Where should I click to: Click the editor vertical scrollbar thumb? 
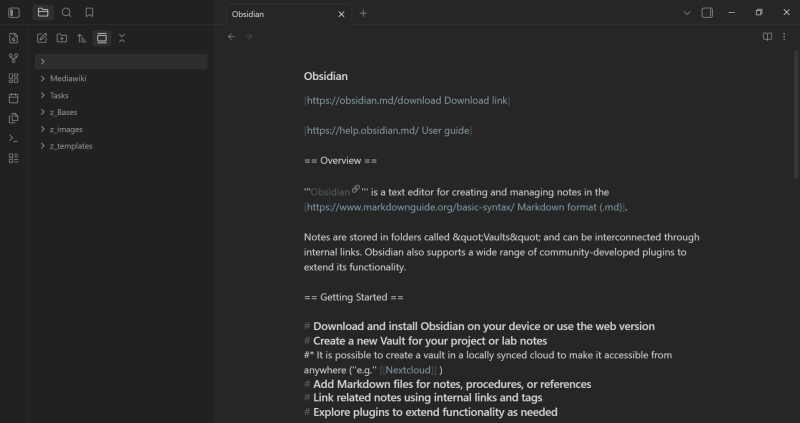796,115
